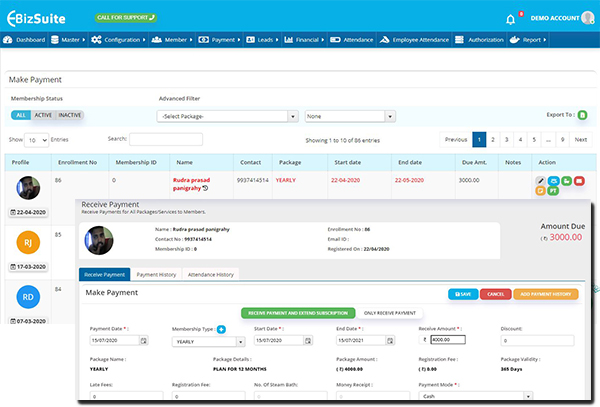Go to page 2
The height and width of the screenshot is (407, 600).
pos(493,140)
